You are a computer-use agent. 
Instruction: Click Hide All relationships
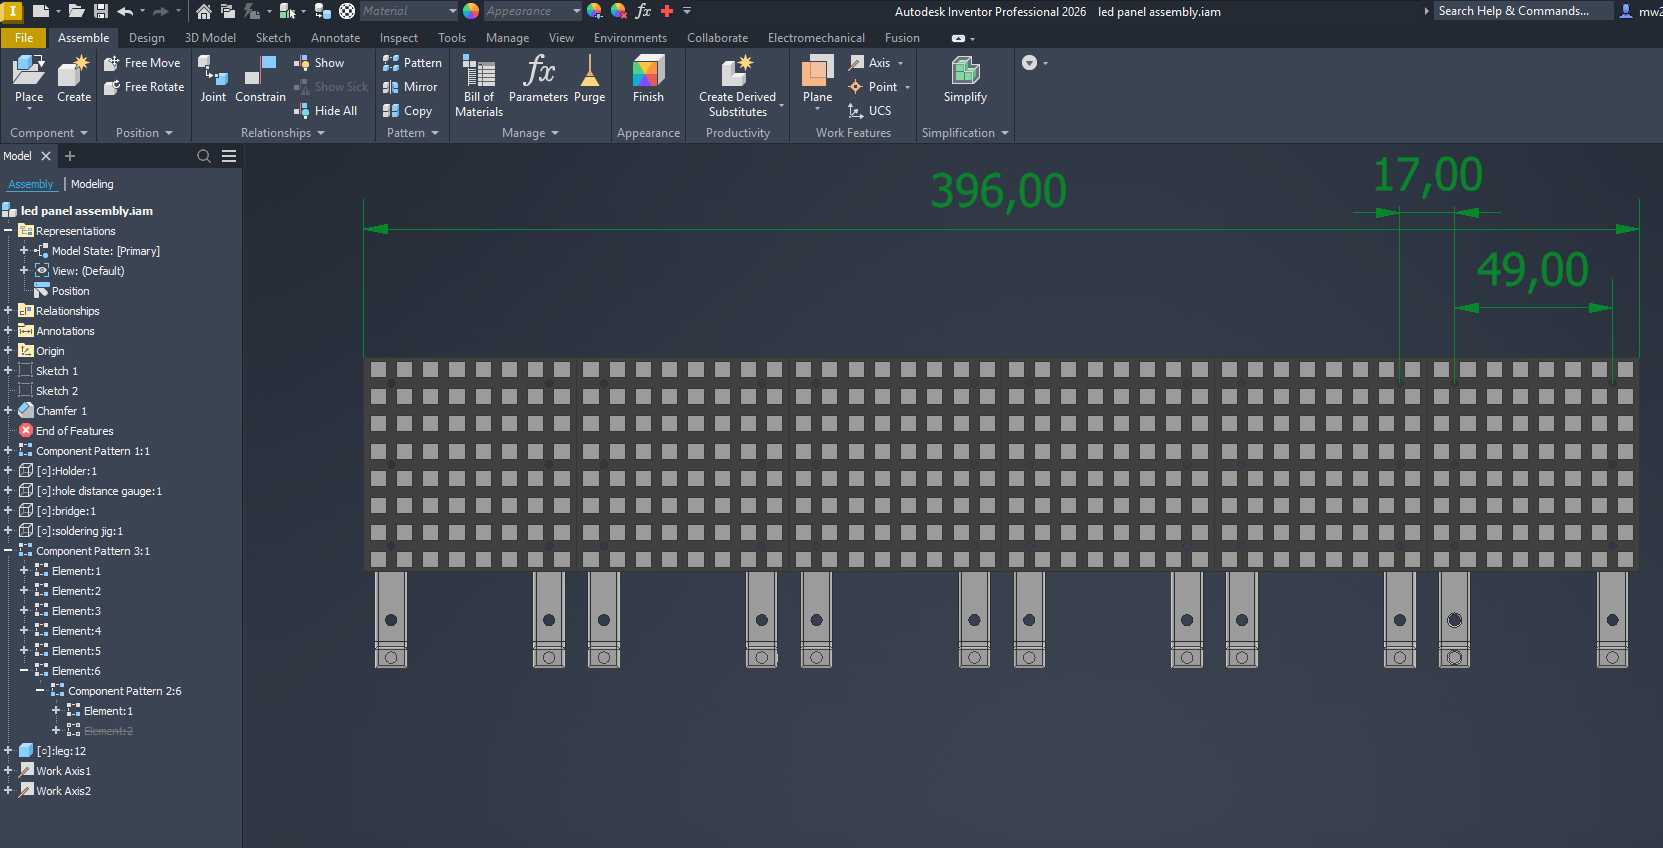[326, 111]
